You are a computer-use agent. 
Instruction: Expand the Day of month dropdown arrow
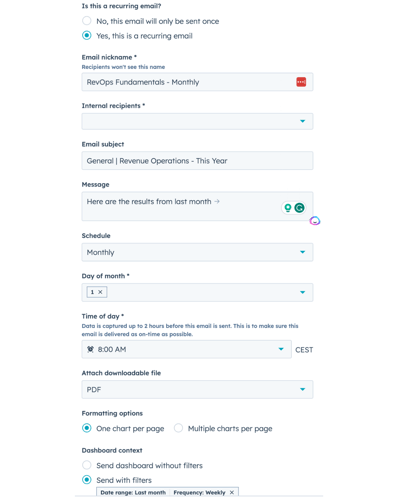tap(302, 292)
